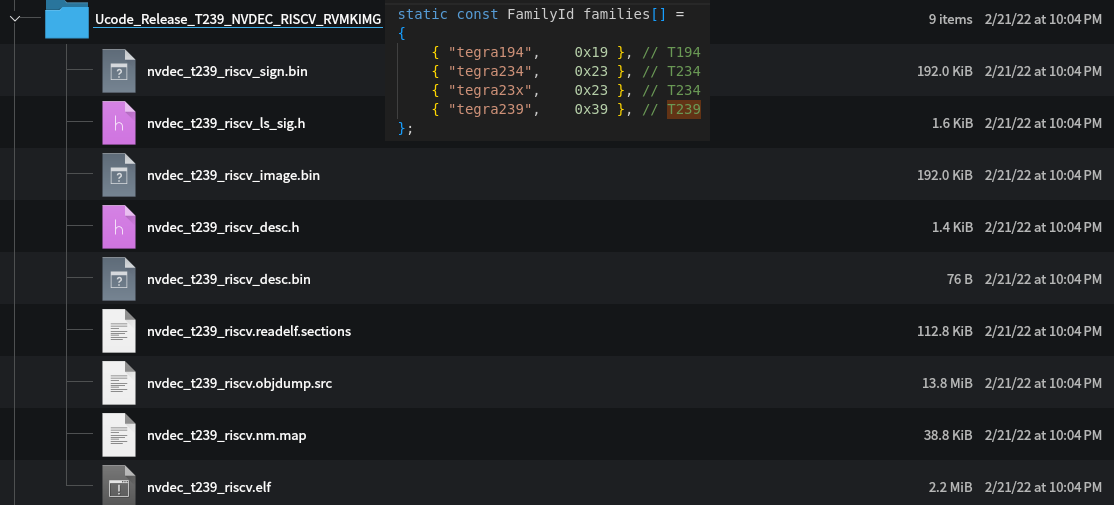Image resolution: width=1114 pixels, height=506 pixels.
Task: Click the modified date of nvdec_t239_riscv.elf
Action: 1043,488
